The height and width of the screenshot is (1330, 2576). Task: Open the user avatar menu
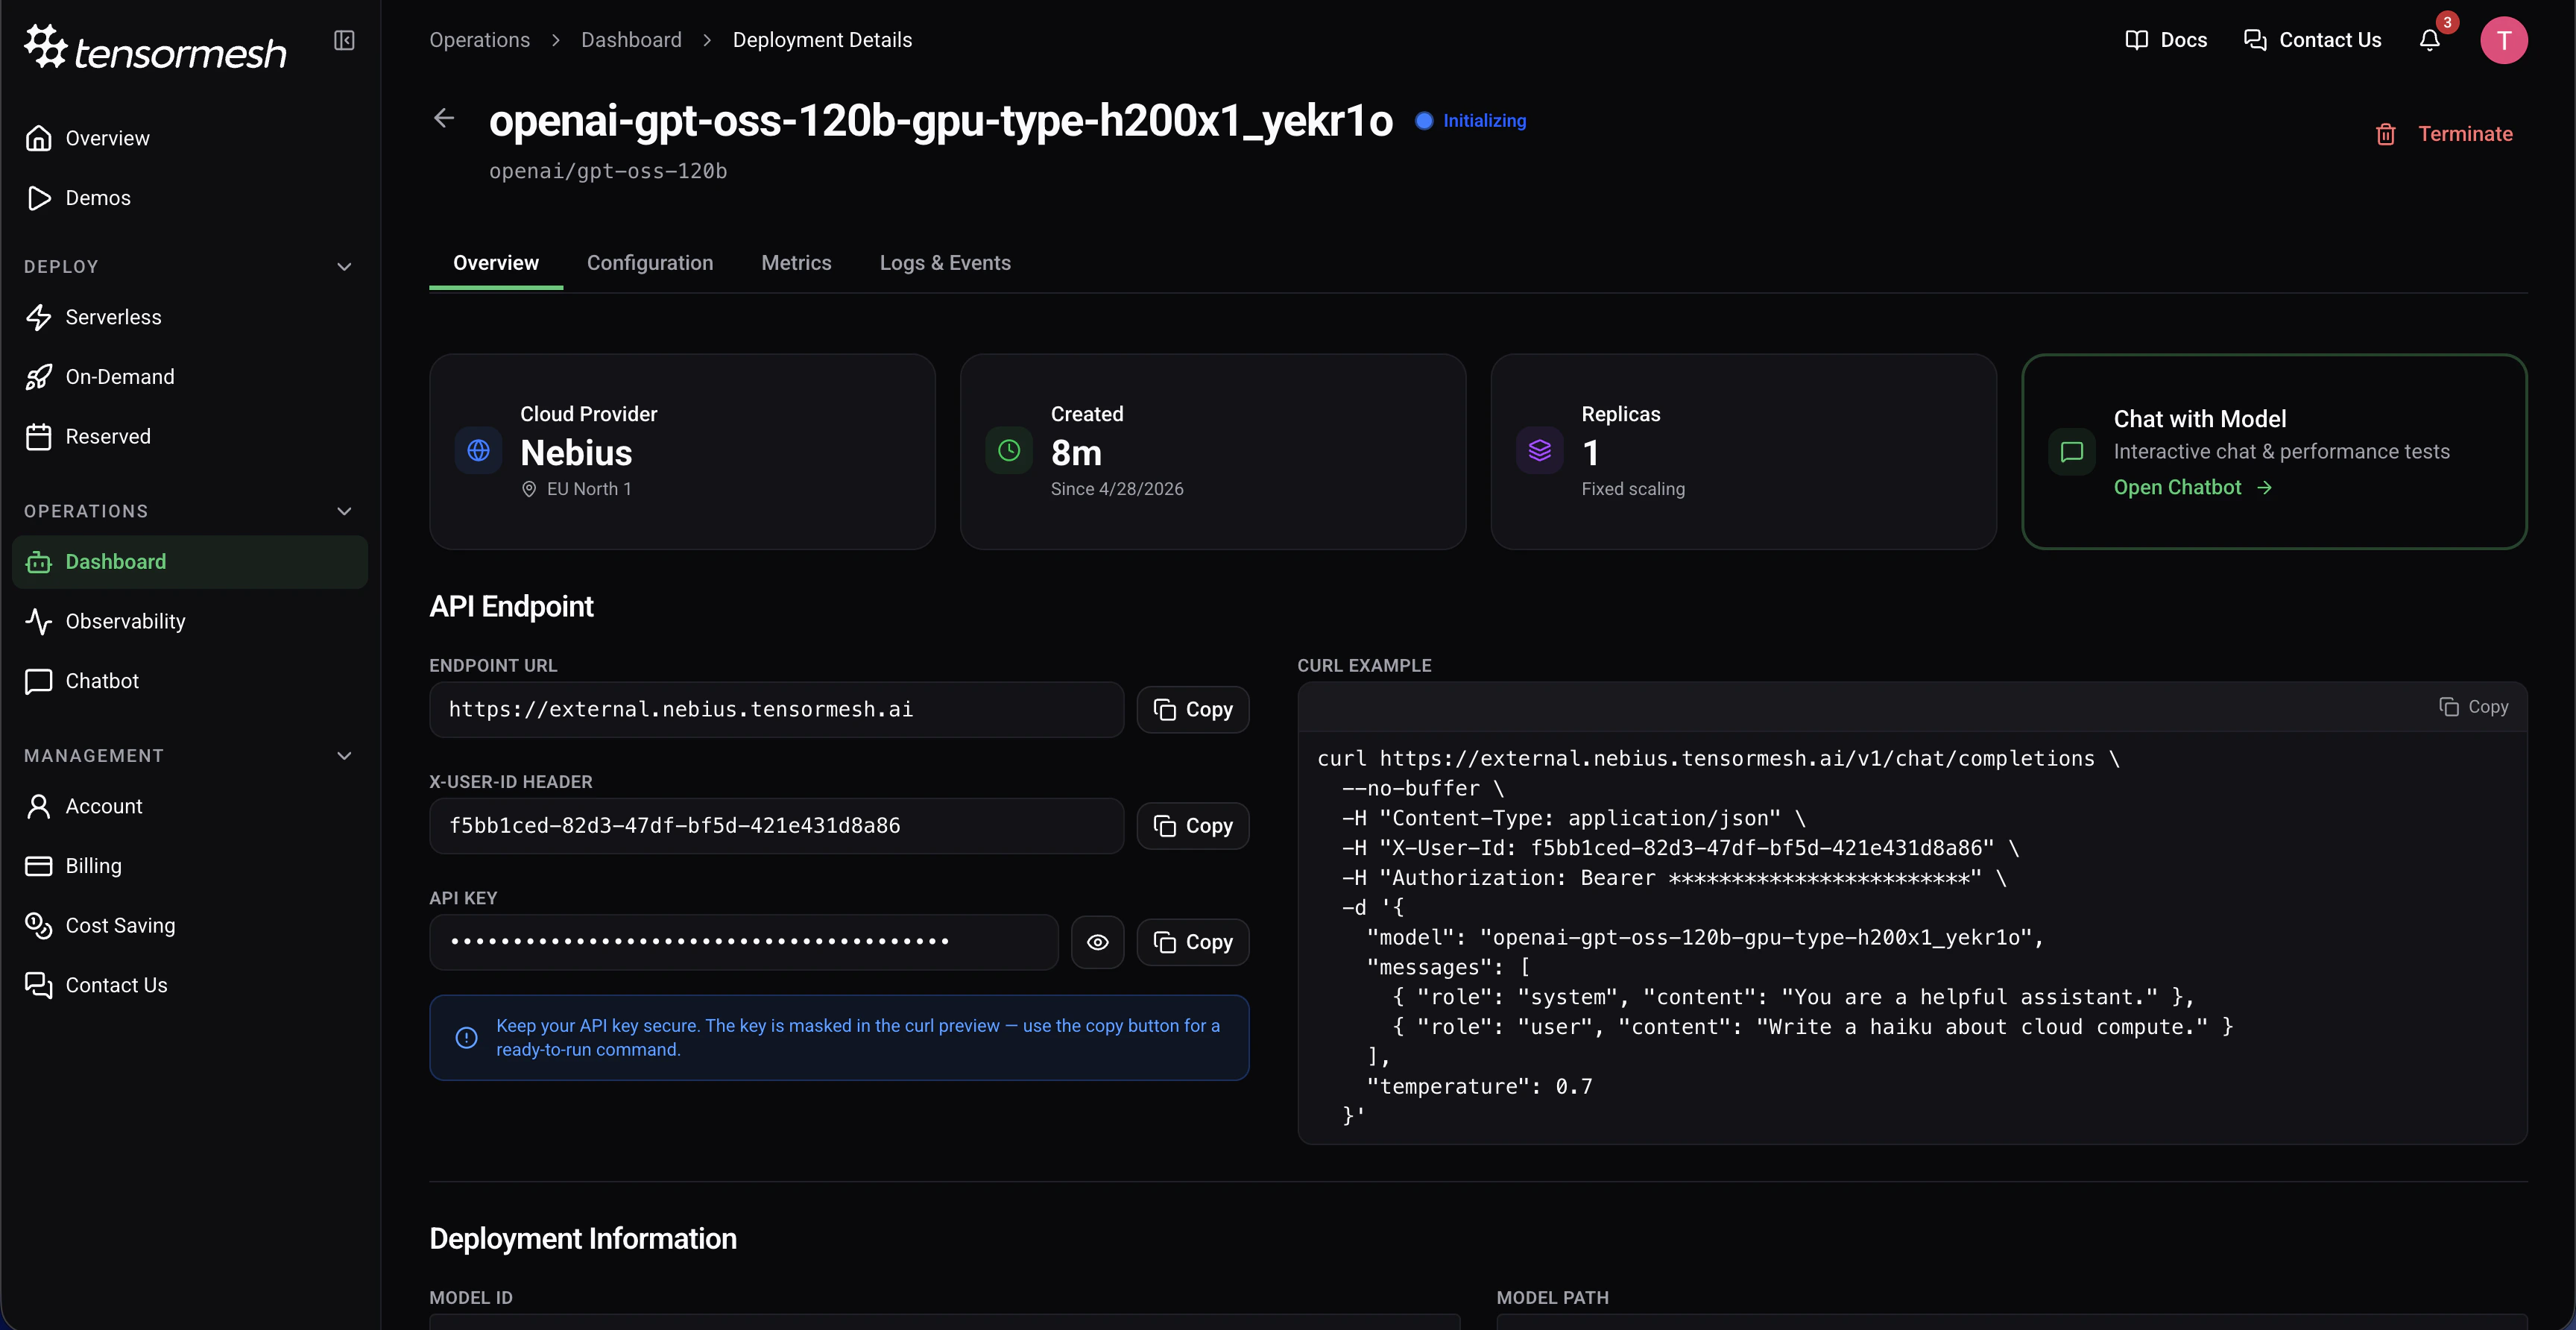pos(2504,40)
